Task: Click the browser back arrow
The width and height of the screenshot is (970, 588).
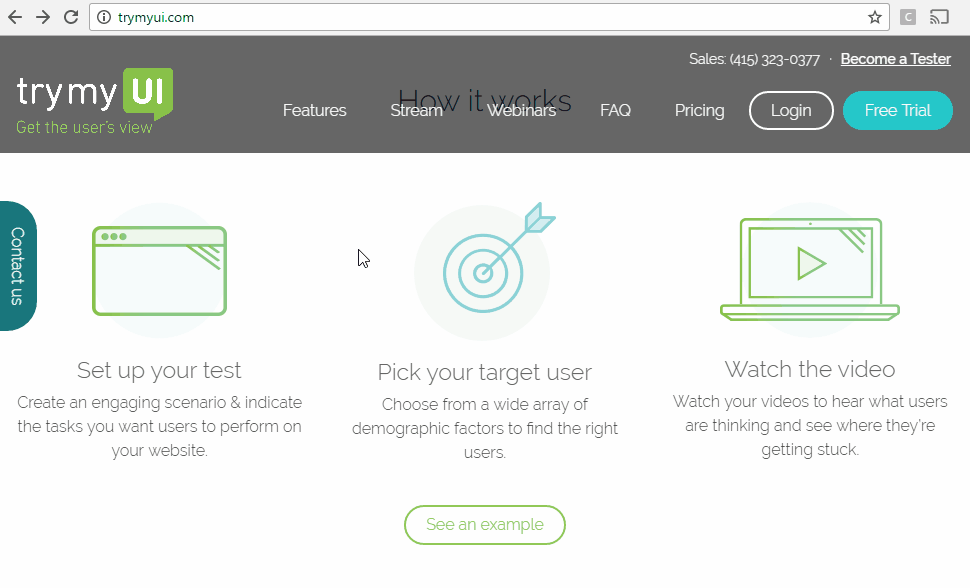Action: pyautogui.click(x=15, y=17)
